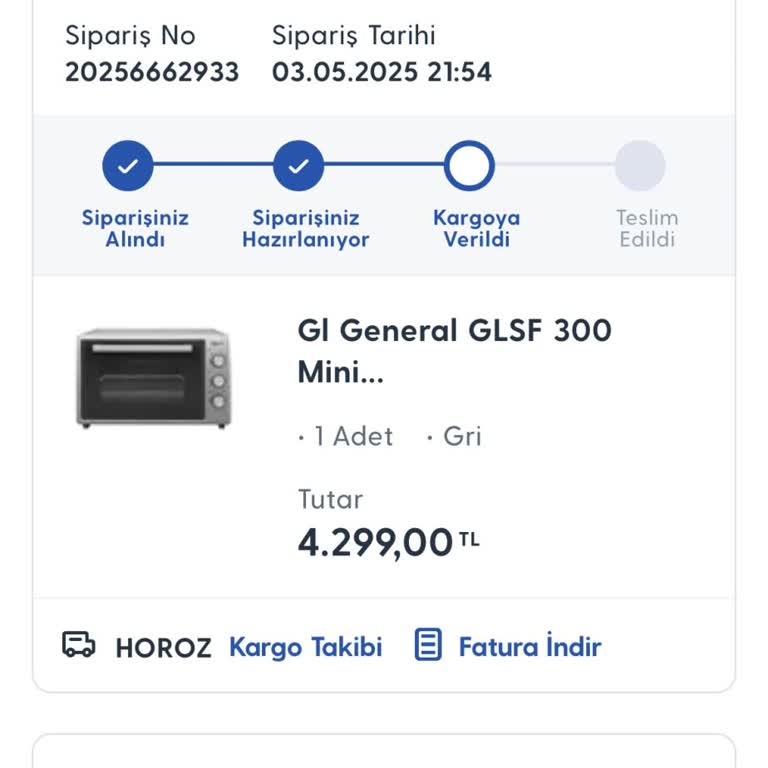This screenshot has width=768, height=768.
Task: Download invoice via Fatura İndir
Action: [530, 647]
